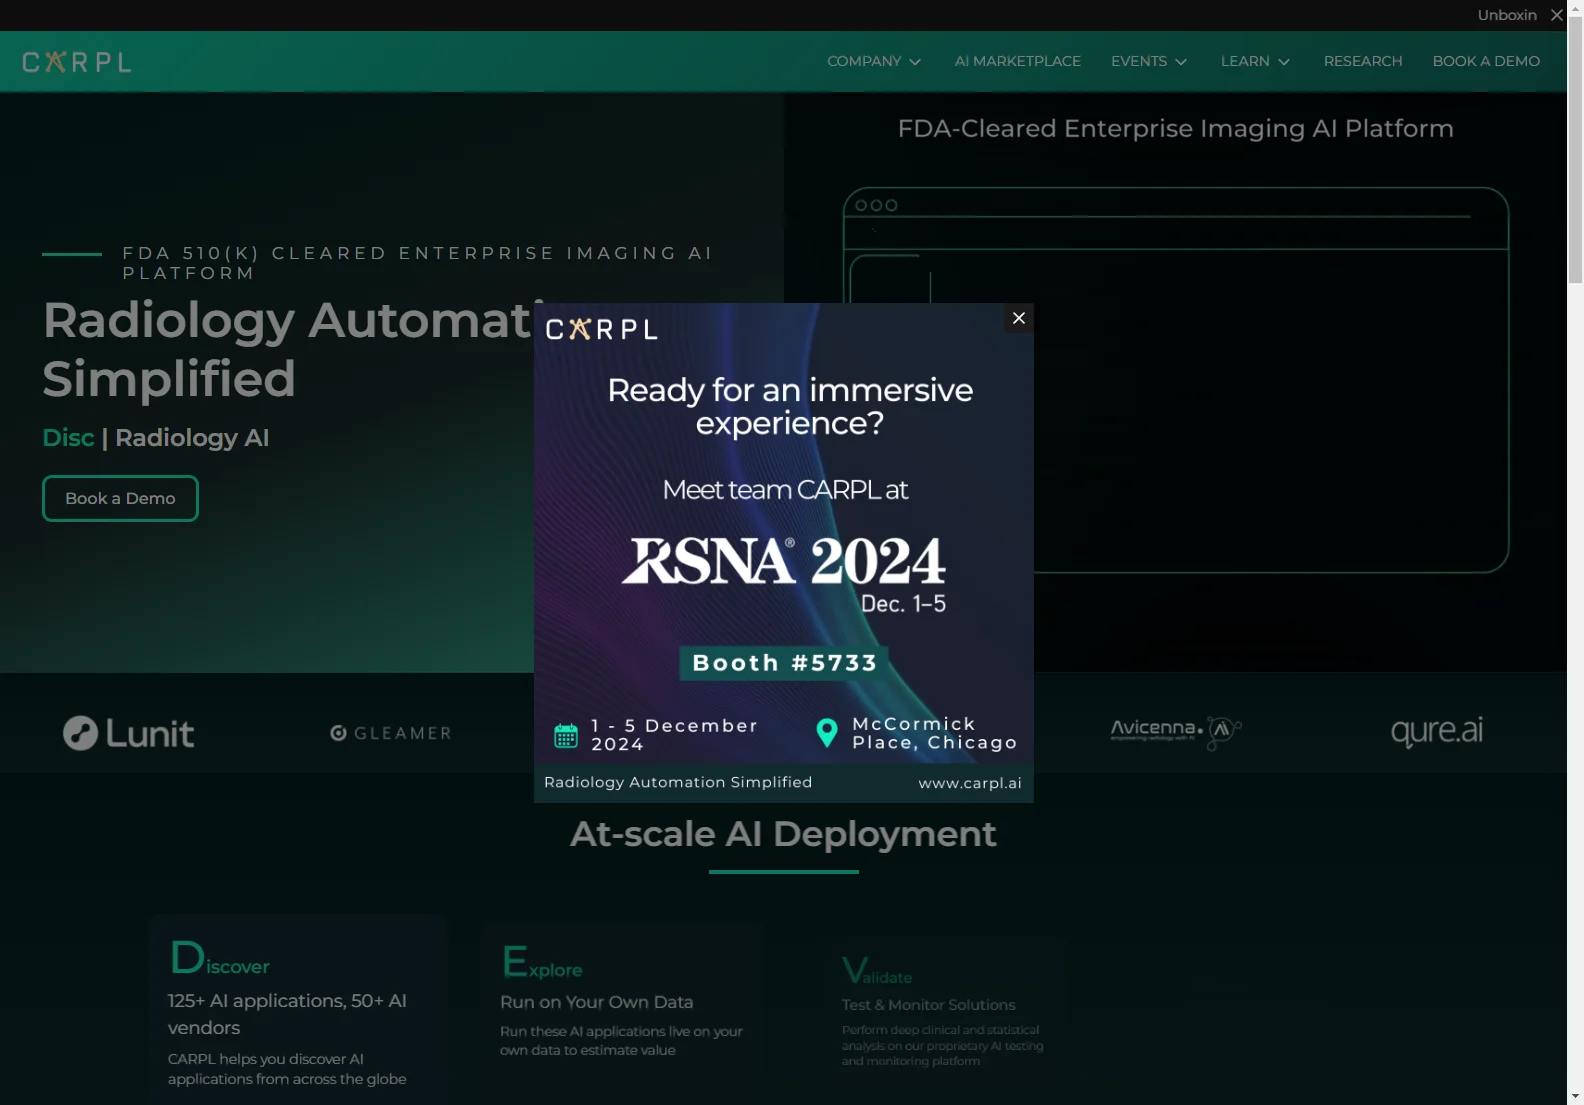Select BOOK A DEMO in navigation

[x=1485, y=61]
